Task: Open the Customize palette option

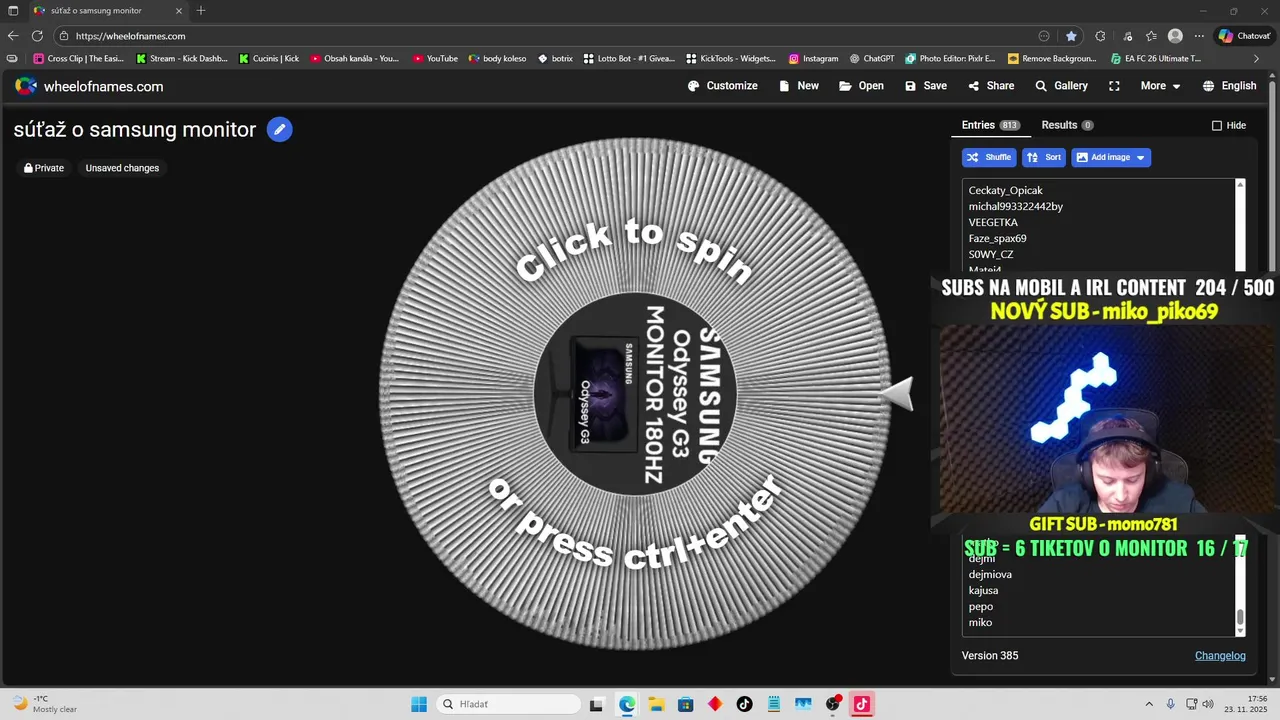Action: tap(723, 86)
